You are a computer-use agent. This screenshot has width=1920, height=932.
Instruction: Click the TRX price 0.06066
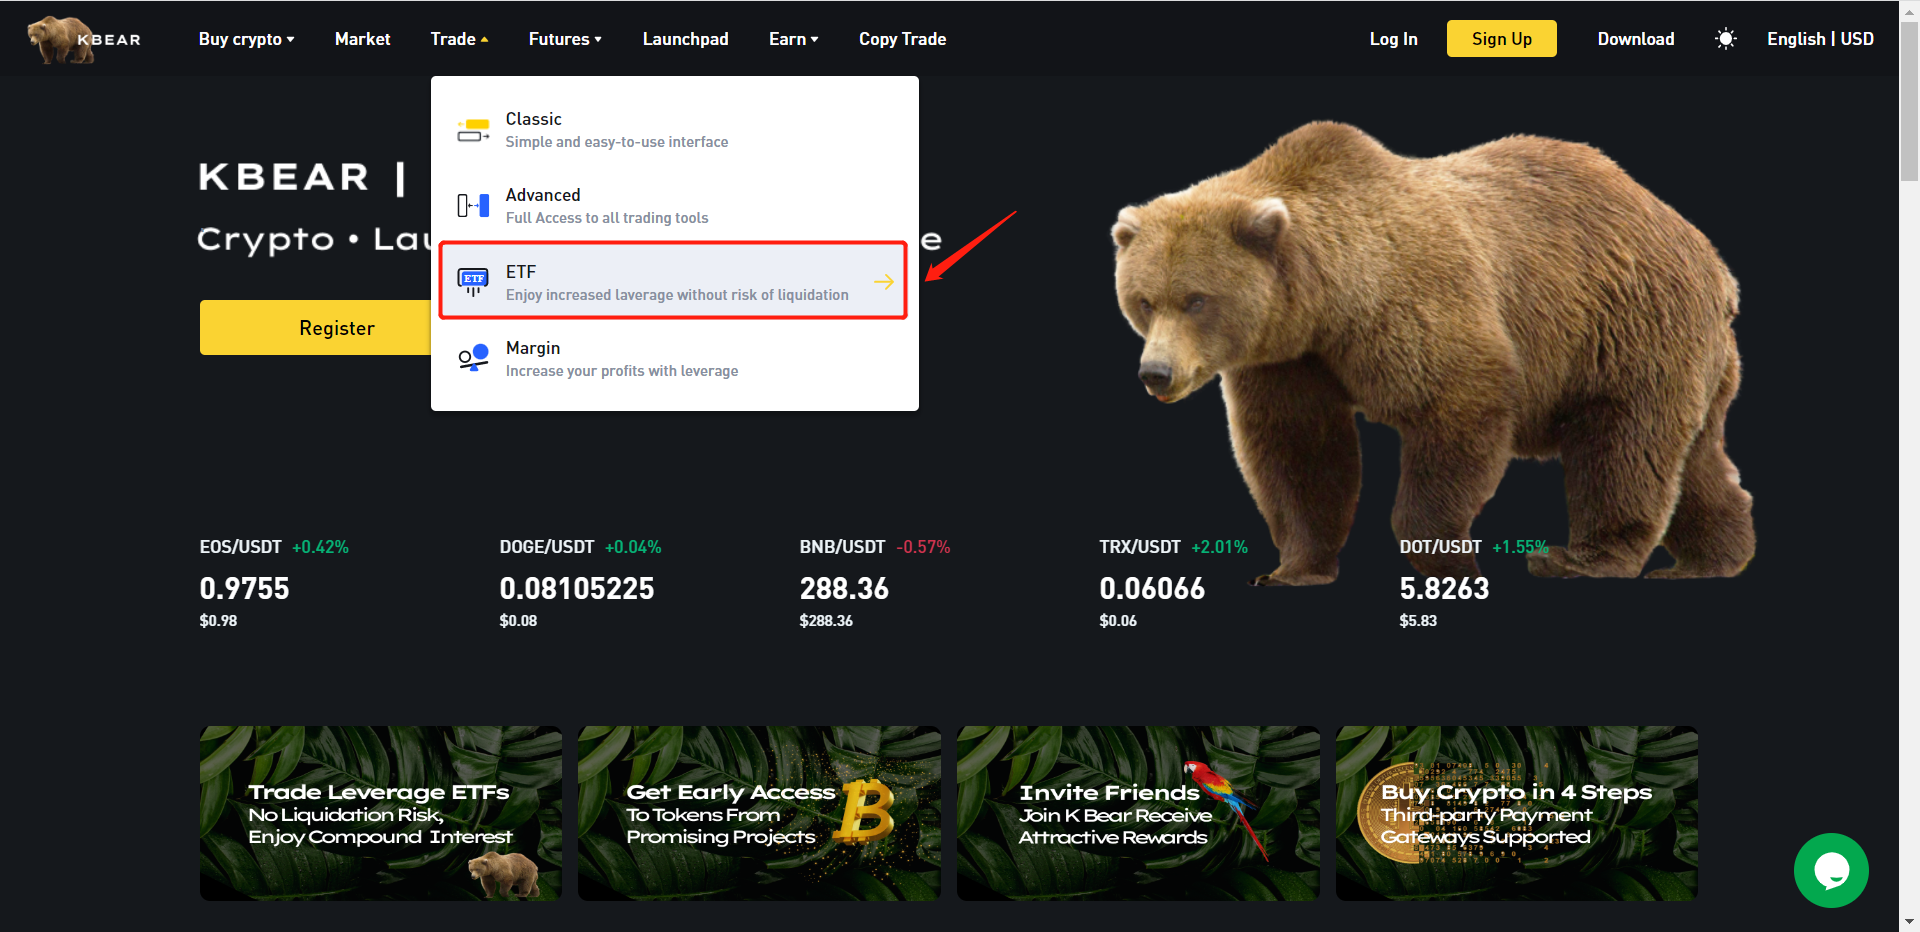1152,588
